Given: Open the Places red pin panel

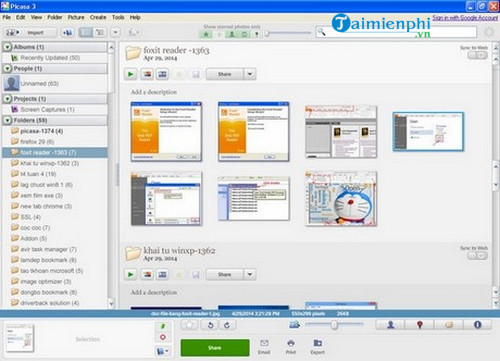Looking at the screenshot, I should (420, 324).
